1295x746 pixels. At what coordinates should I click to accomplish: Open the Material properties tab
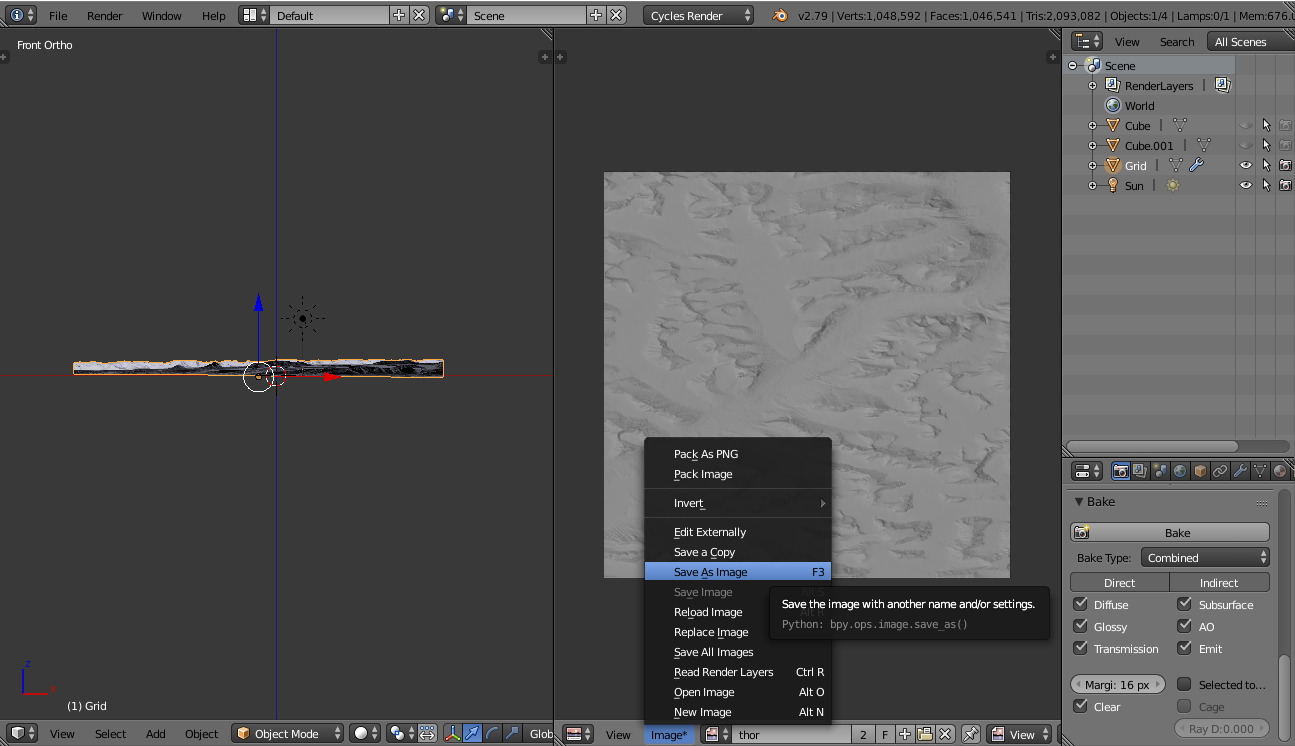[x=1280, y=471]
